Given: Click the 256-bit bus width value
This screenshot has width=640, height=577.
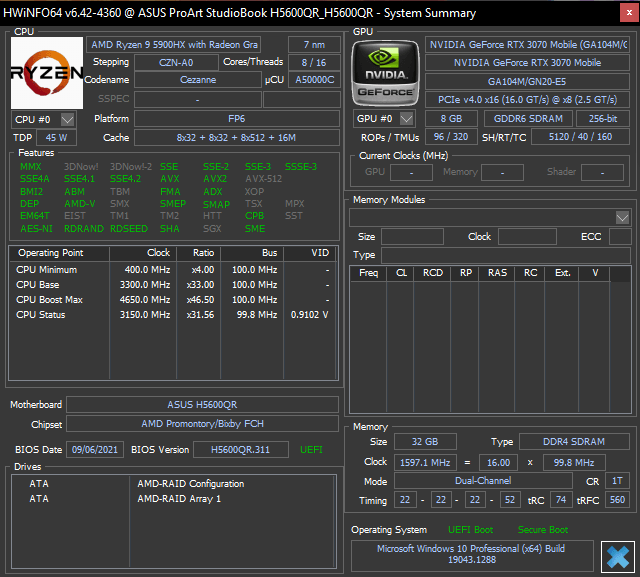Looking at the screenshot, I should click(603, 119).
